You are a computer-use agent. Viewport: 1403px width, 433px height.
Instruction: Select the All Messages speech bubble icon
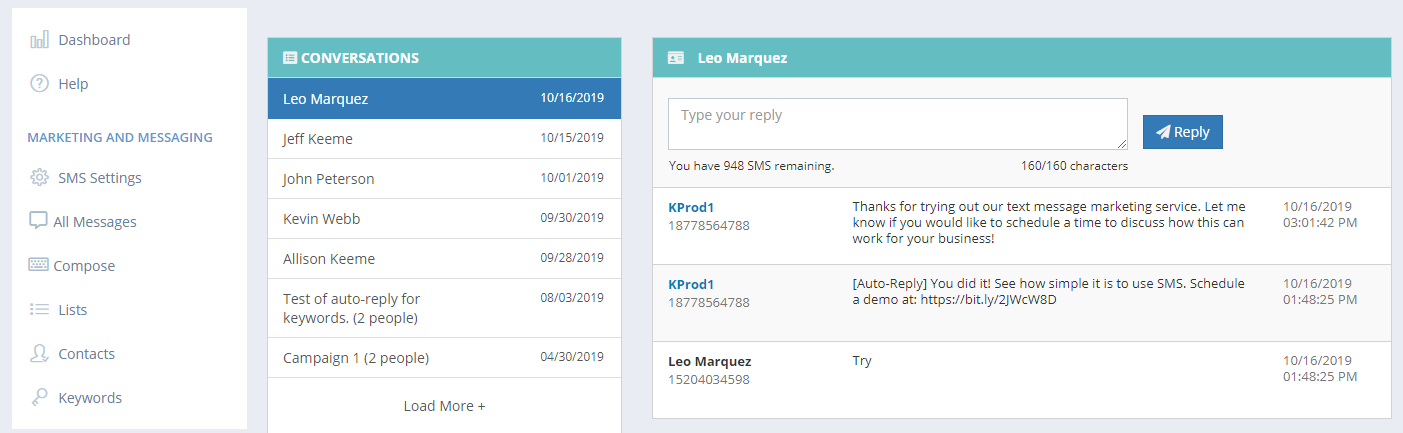(38, 221)
